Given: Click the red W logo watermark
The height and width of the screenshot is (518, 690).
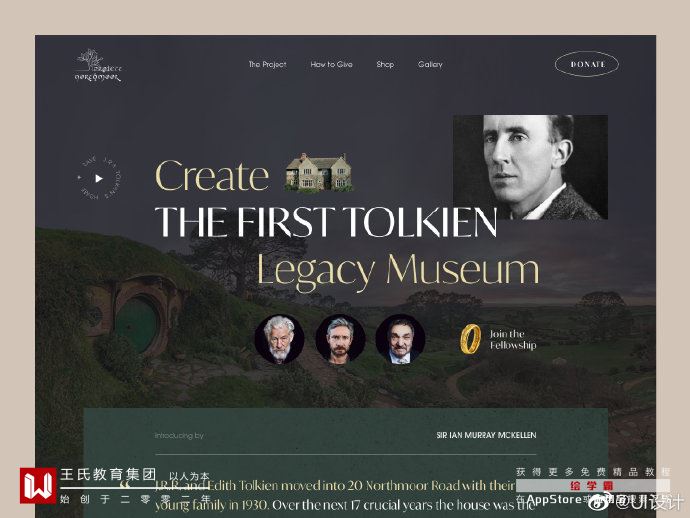Looking at the screenshot, I should 38,485.
